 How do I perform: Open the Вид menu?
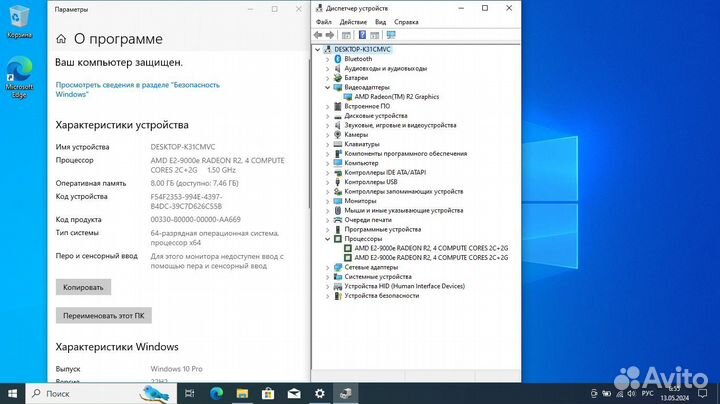click(x=380, y=22)
